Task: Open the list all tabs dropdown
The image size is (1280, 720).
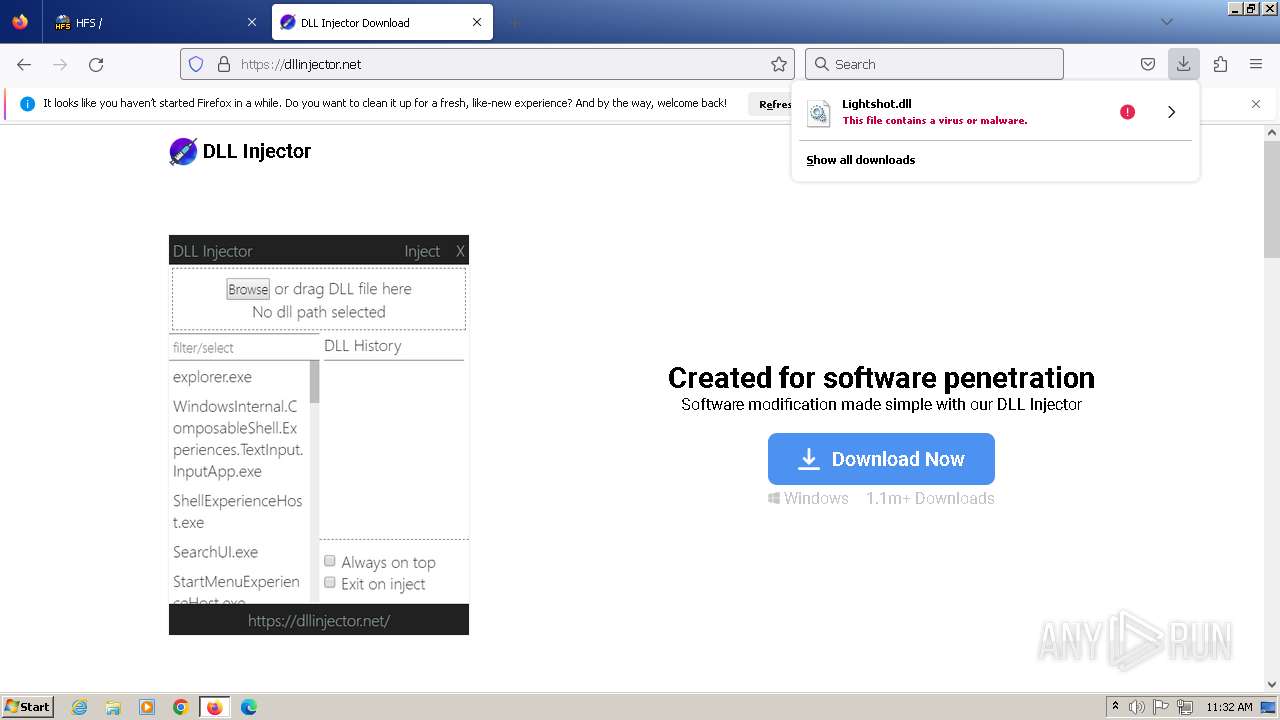Action: tap(1166, 22)
